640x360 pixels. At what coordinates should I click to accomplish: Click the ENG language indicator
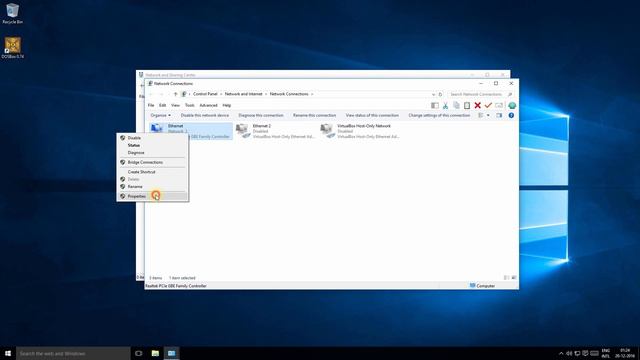tap(606, 353)
